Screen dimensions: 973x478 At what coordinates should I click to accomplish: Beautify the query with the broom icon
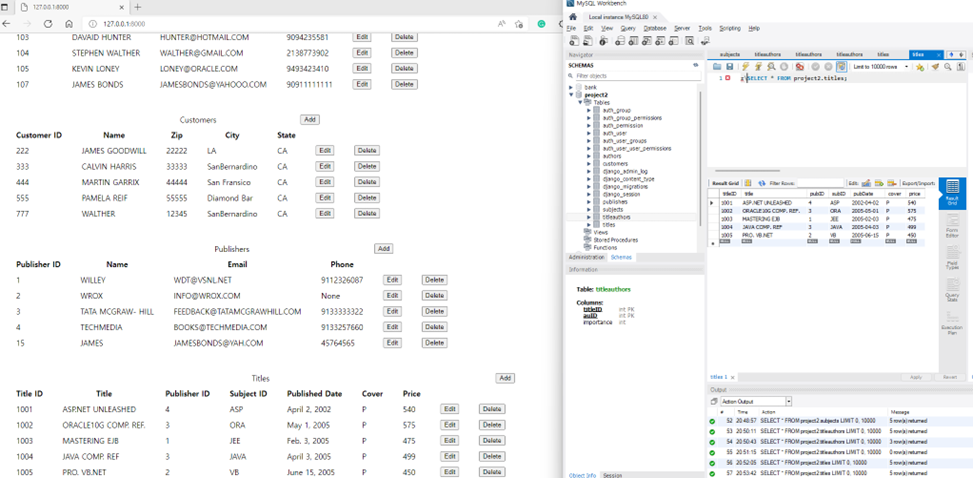pos(935,66)
